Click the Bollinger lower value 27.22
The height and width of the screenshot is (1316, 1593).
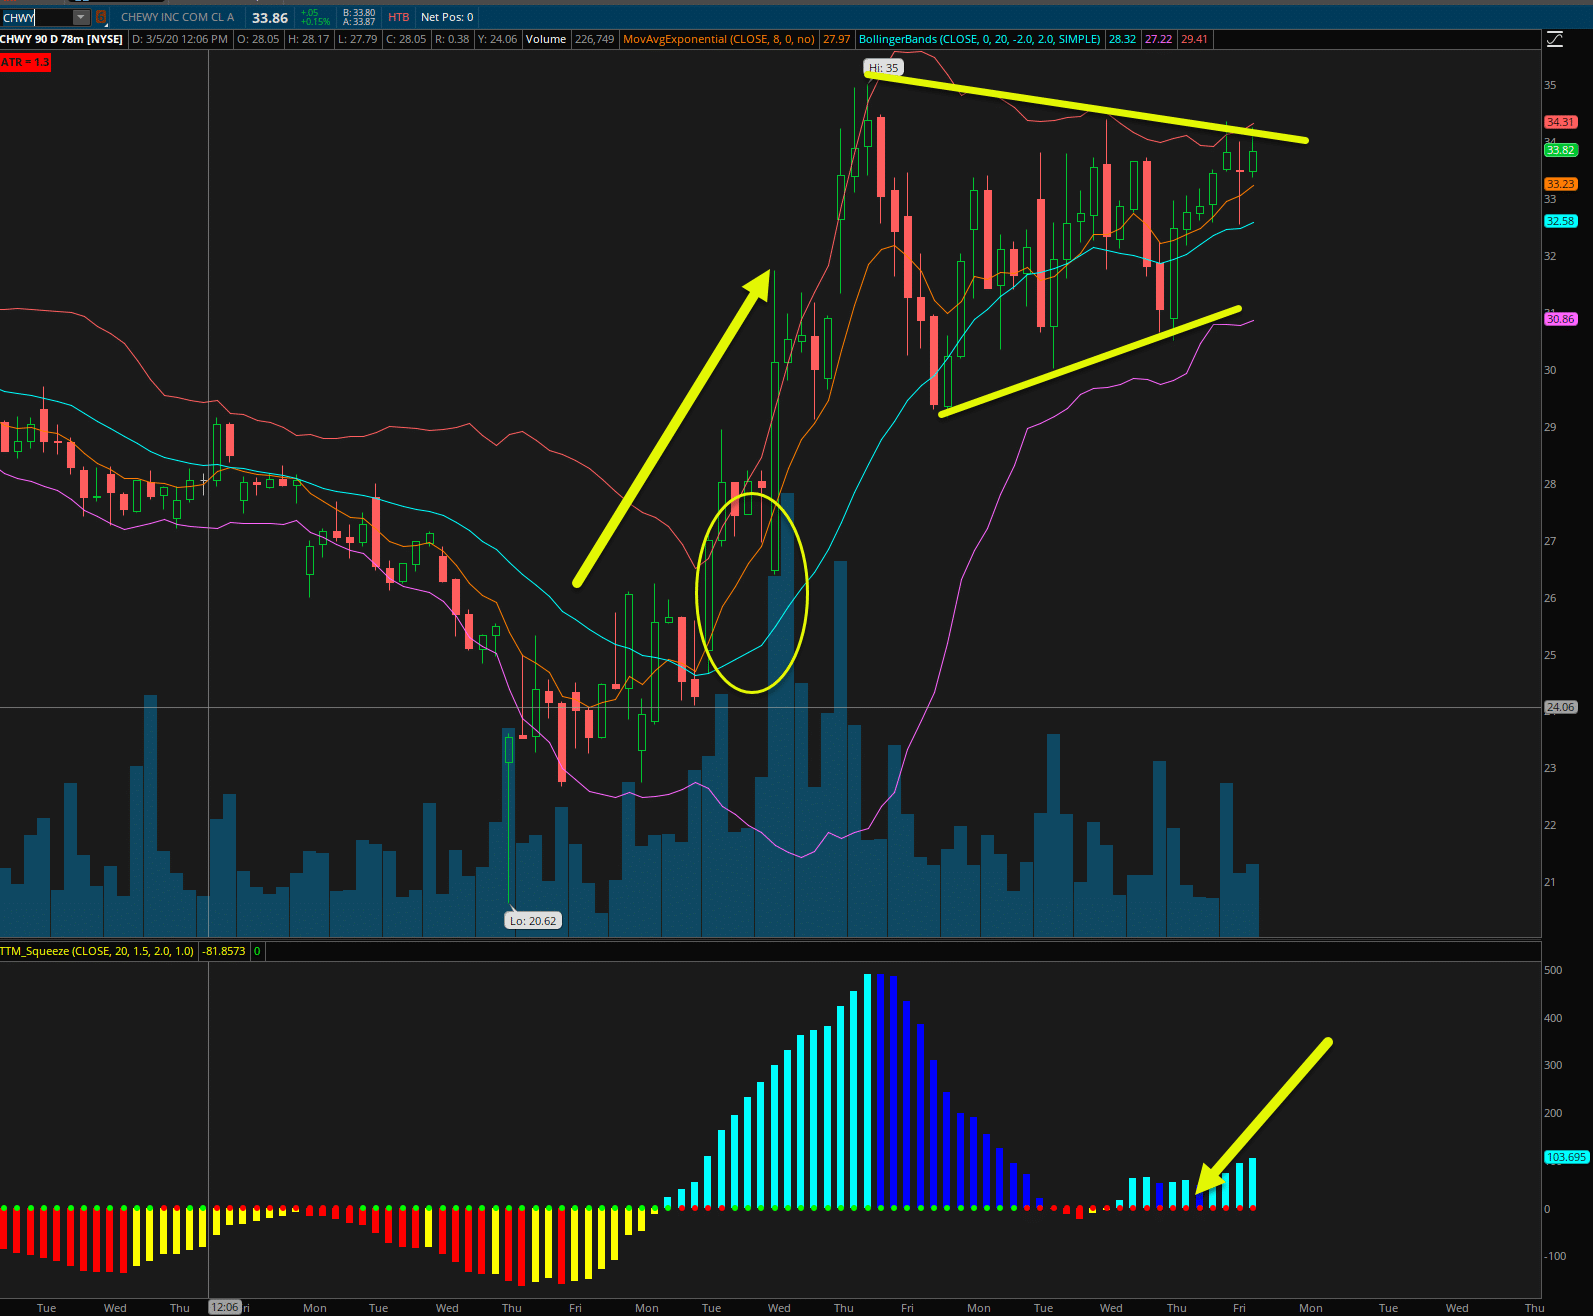(x=1158, y=39)
